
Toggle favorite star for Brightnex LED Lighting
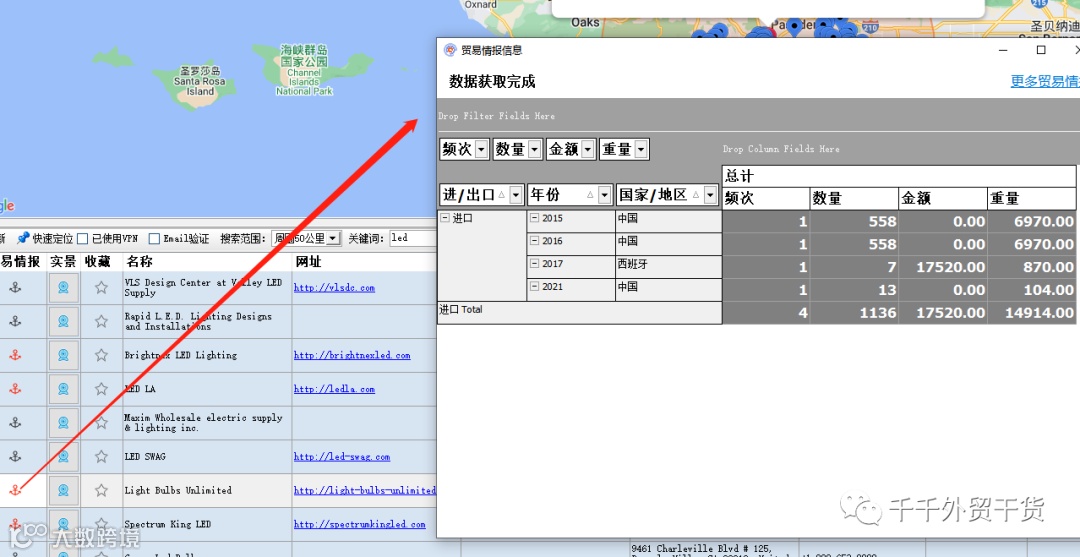click(x=101, y=355)
